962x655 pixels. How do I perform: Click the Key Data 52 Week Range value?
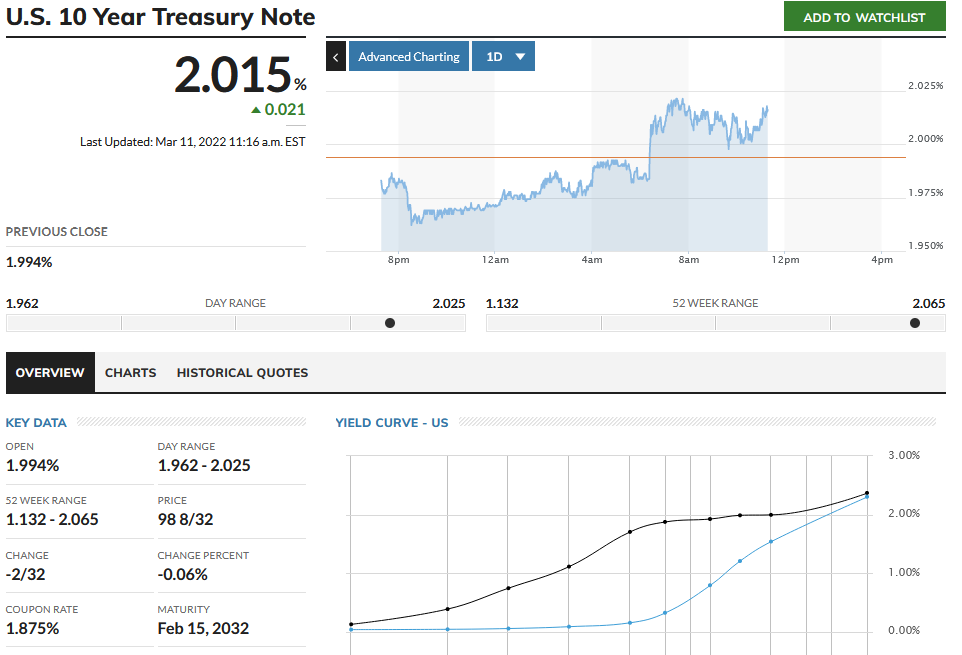pyautogui.click(x=52, y=519)
